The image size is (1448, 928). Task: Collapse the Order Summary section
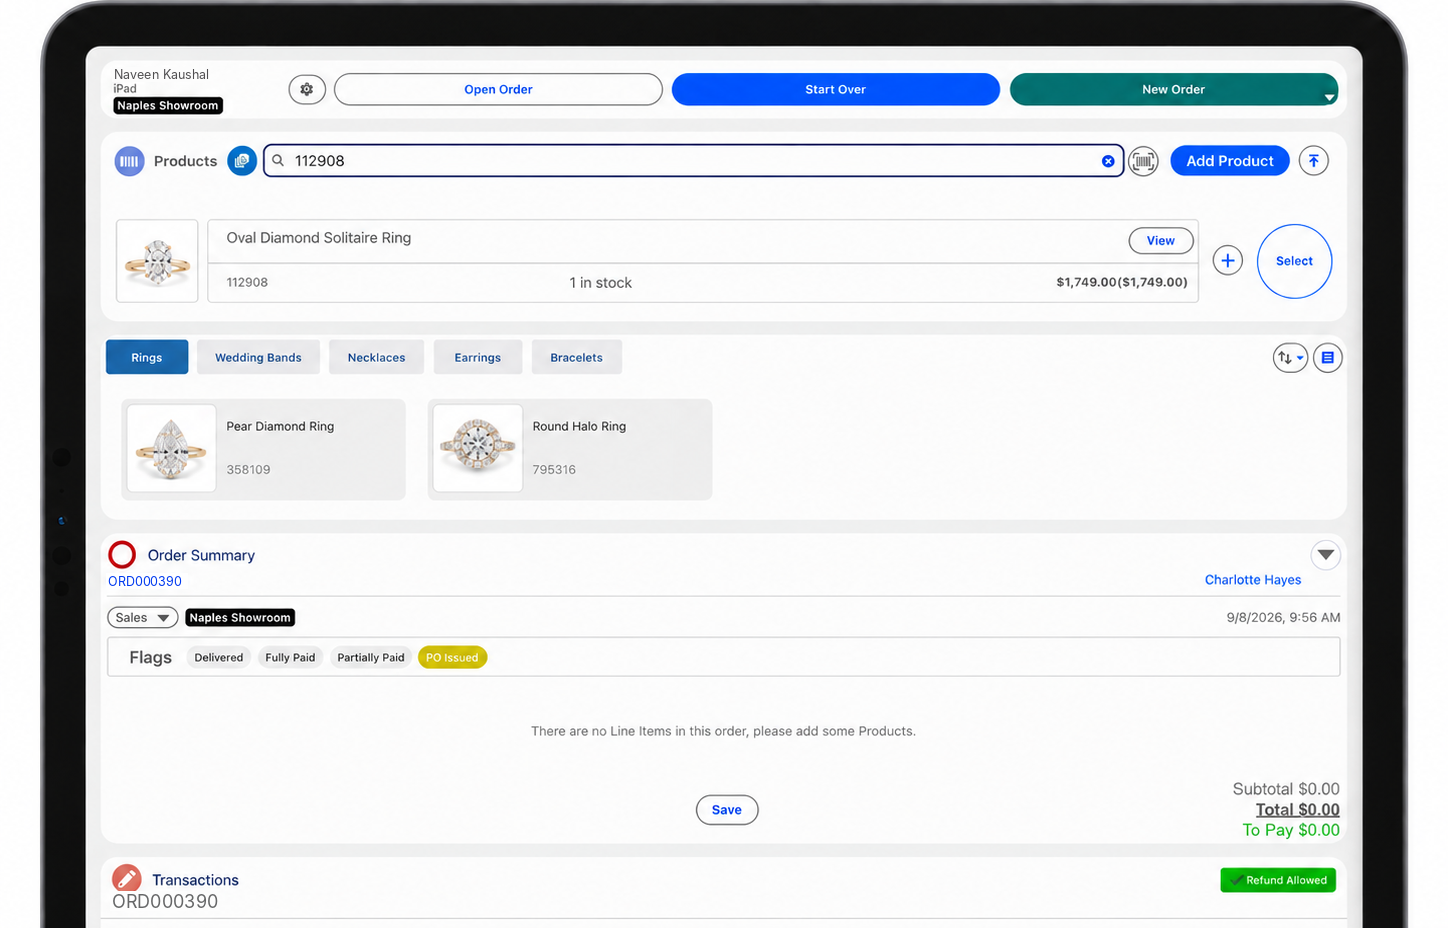point(1325,555)
